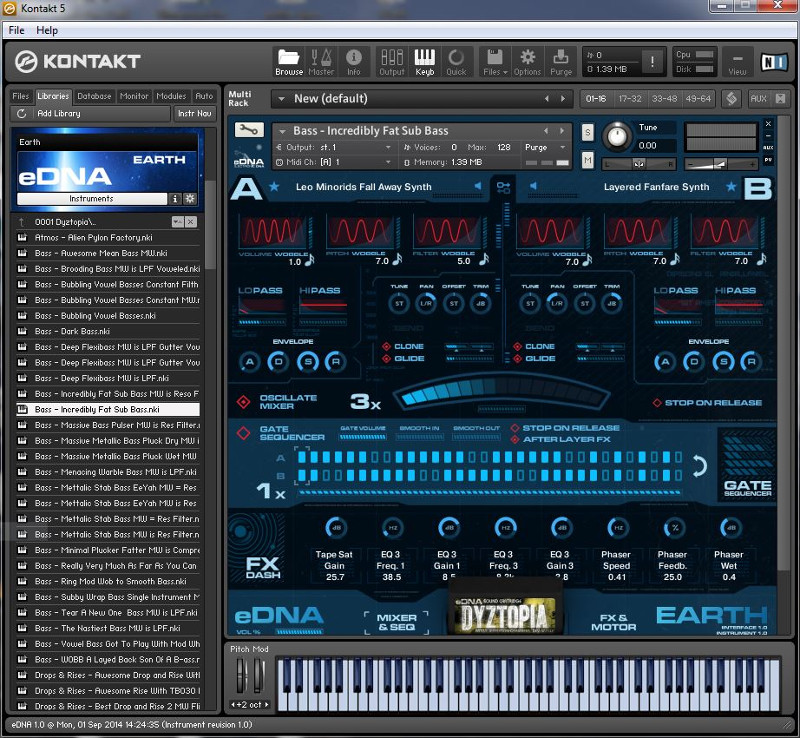The height and width of the screenshot is (738, 800).
Task: Toggle the Keyb on-screen keyboard icon
Action: click(424, 62)
